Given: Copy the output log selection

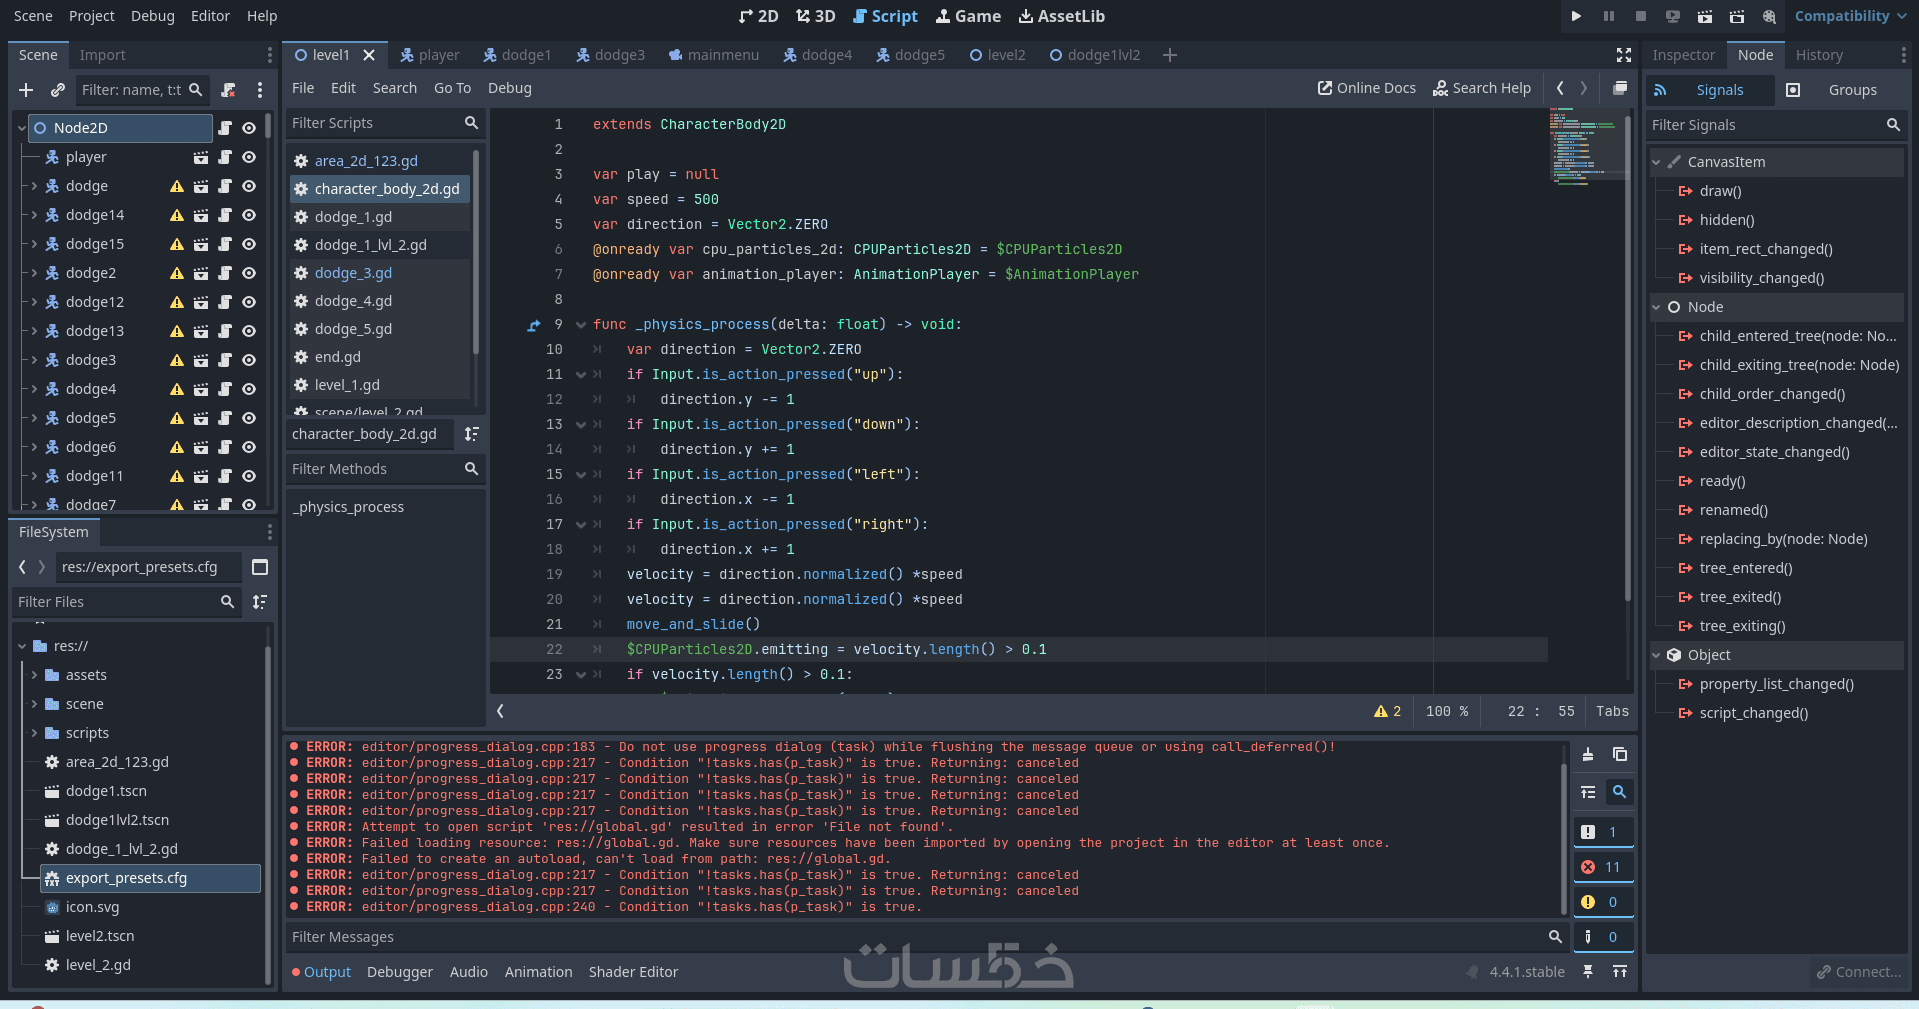Looking at the screenshot, I should pyautogui.click(x=1620, y=755).
